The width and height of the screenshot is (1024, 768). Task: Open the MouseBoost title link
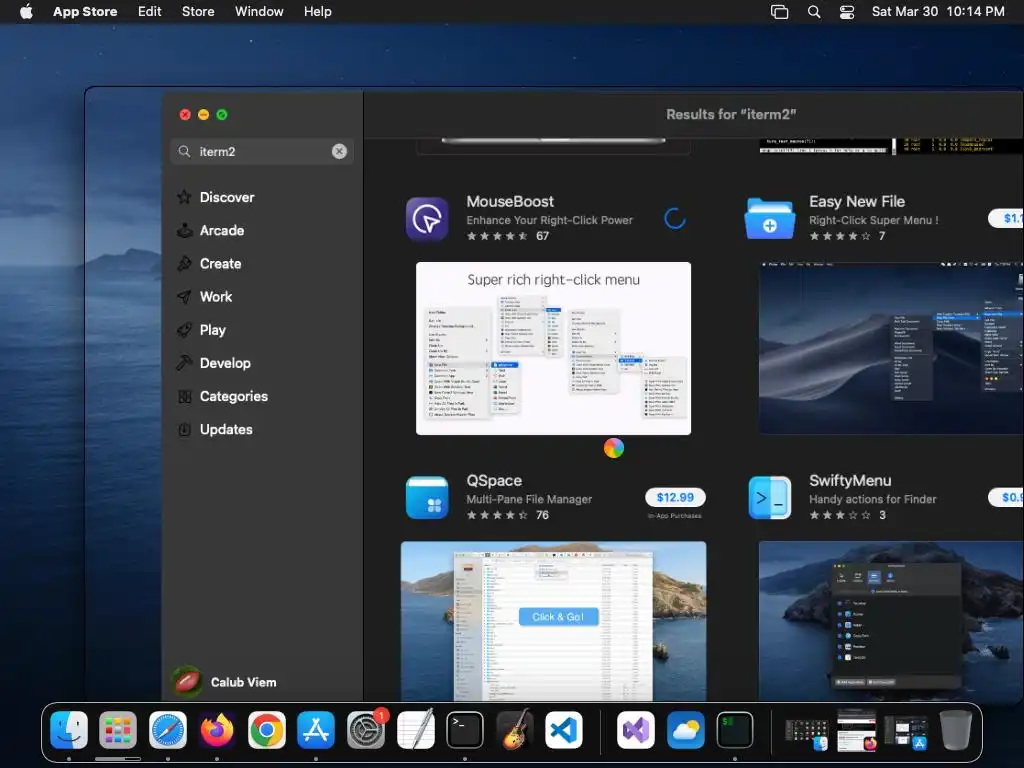(x=510, y=202)
